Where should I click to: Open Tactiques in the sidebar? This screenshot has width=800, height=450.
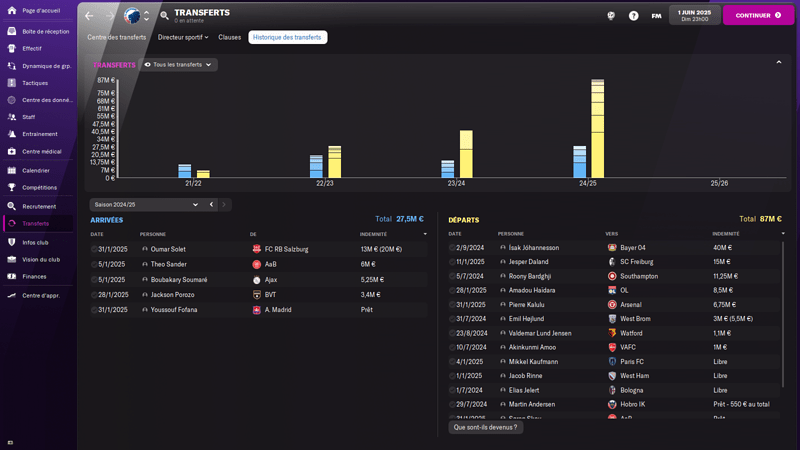35,83
